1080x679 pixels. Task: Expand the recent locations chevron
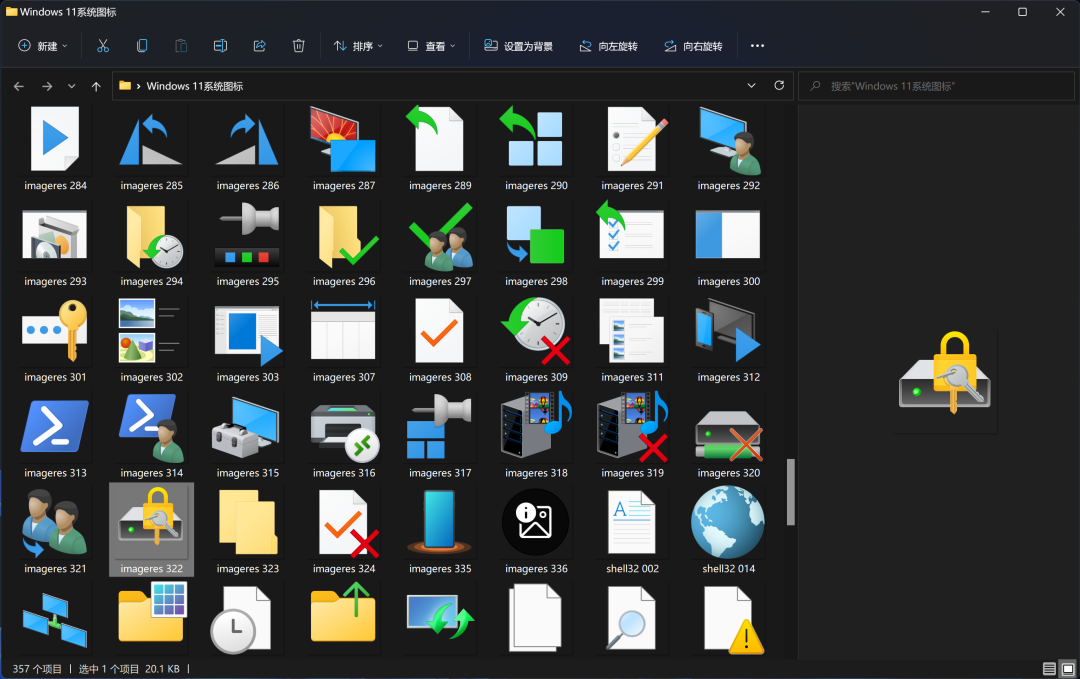click(72, 86)
